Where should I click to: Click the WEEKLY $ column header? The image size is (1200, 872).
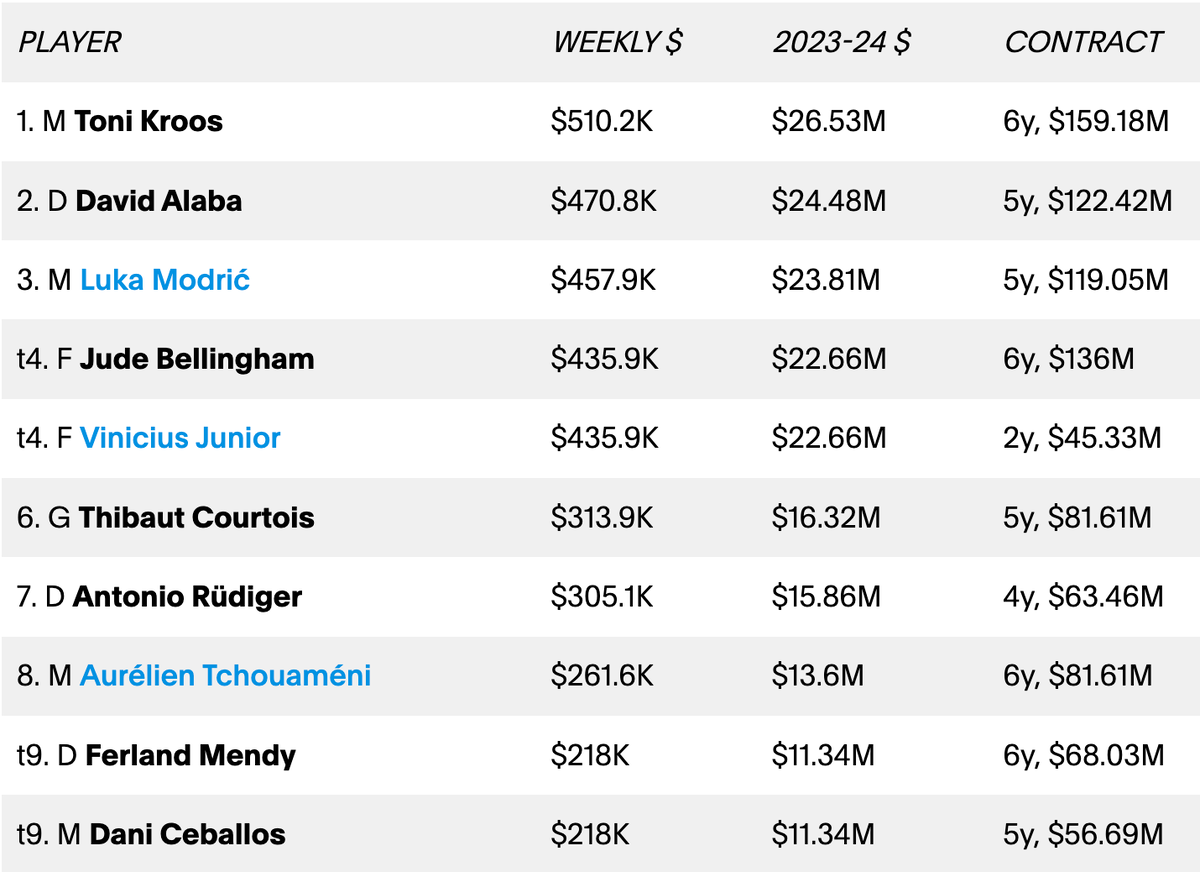tap(618, 43)
